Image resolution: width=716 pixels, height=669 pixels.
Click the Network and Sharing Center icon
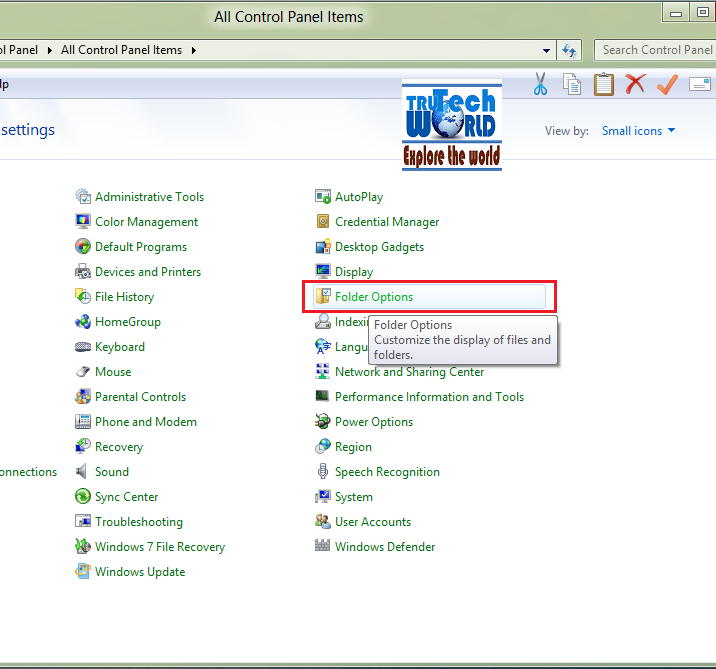coord(323,371)
